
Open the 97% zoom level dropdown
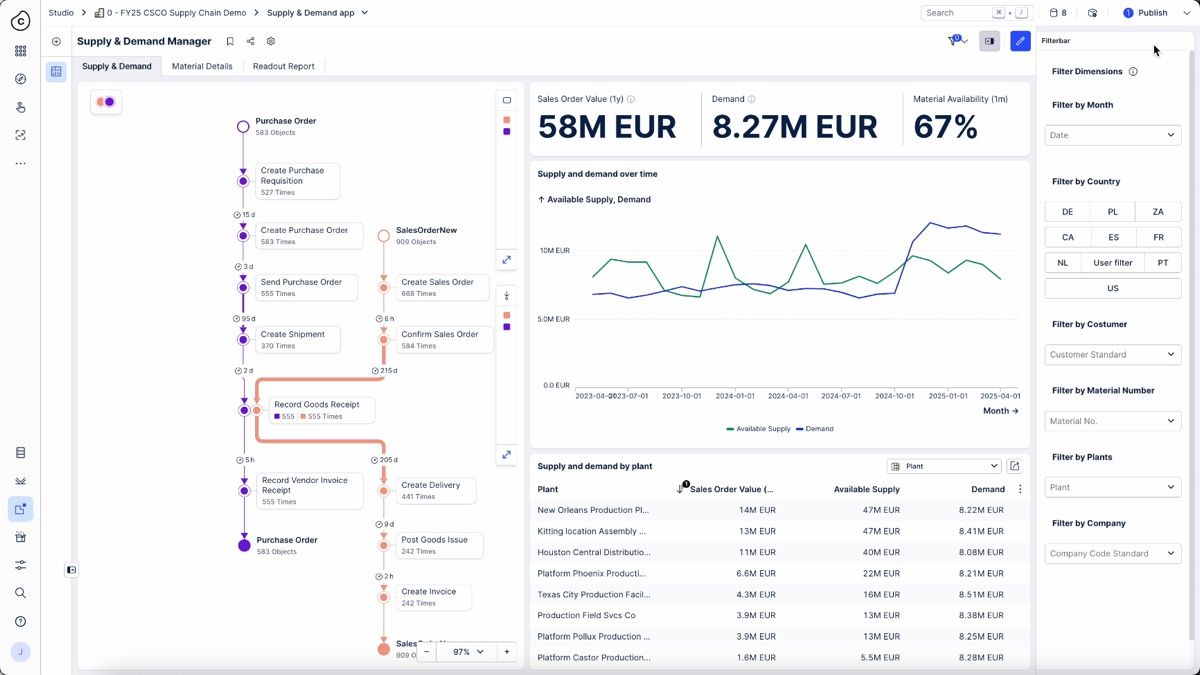pos(469,652)
